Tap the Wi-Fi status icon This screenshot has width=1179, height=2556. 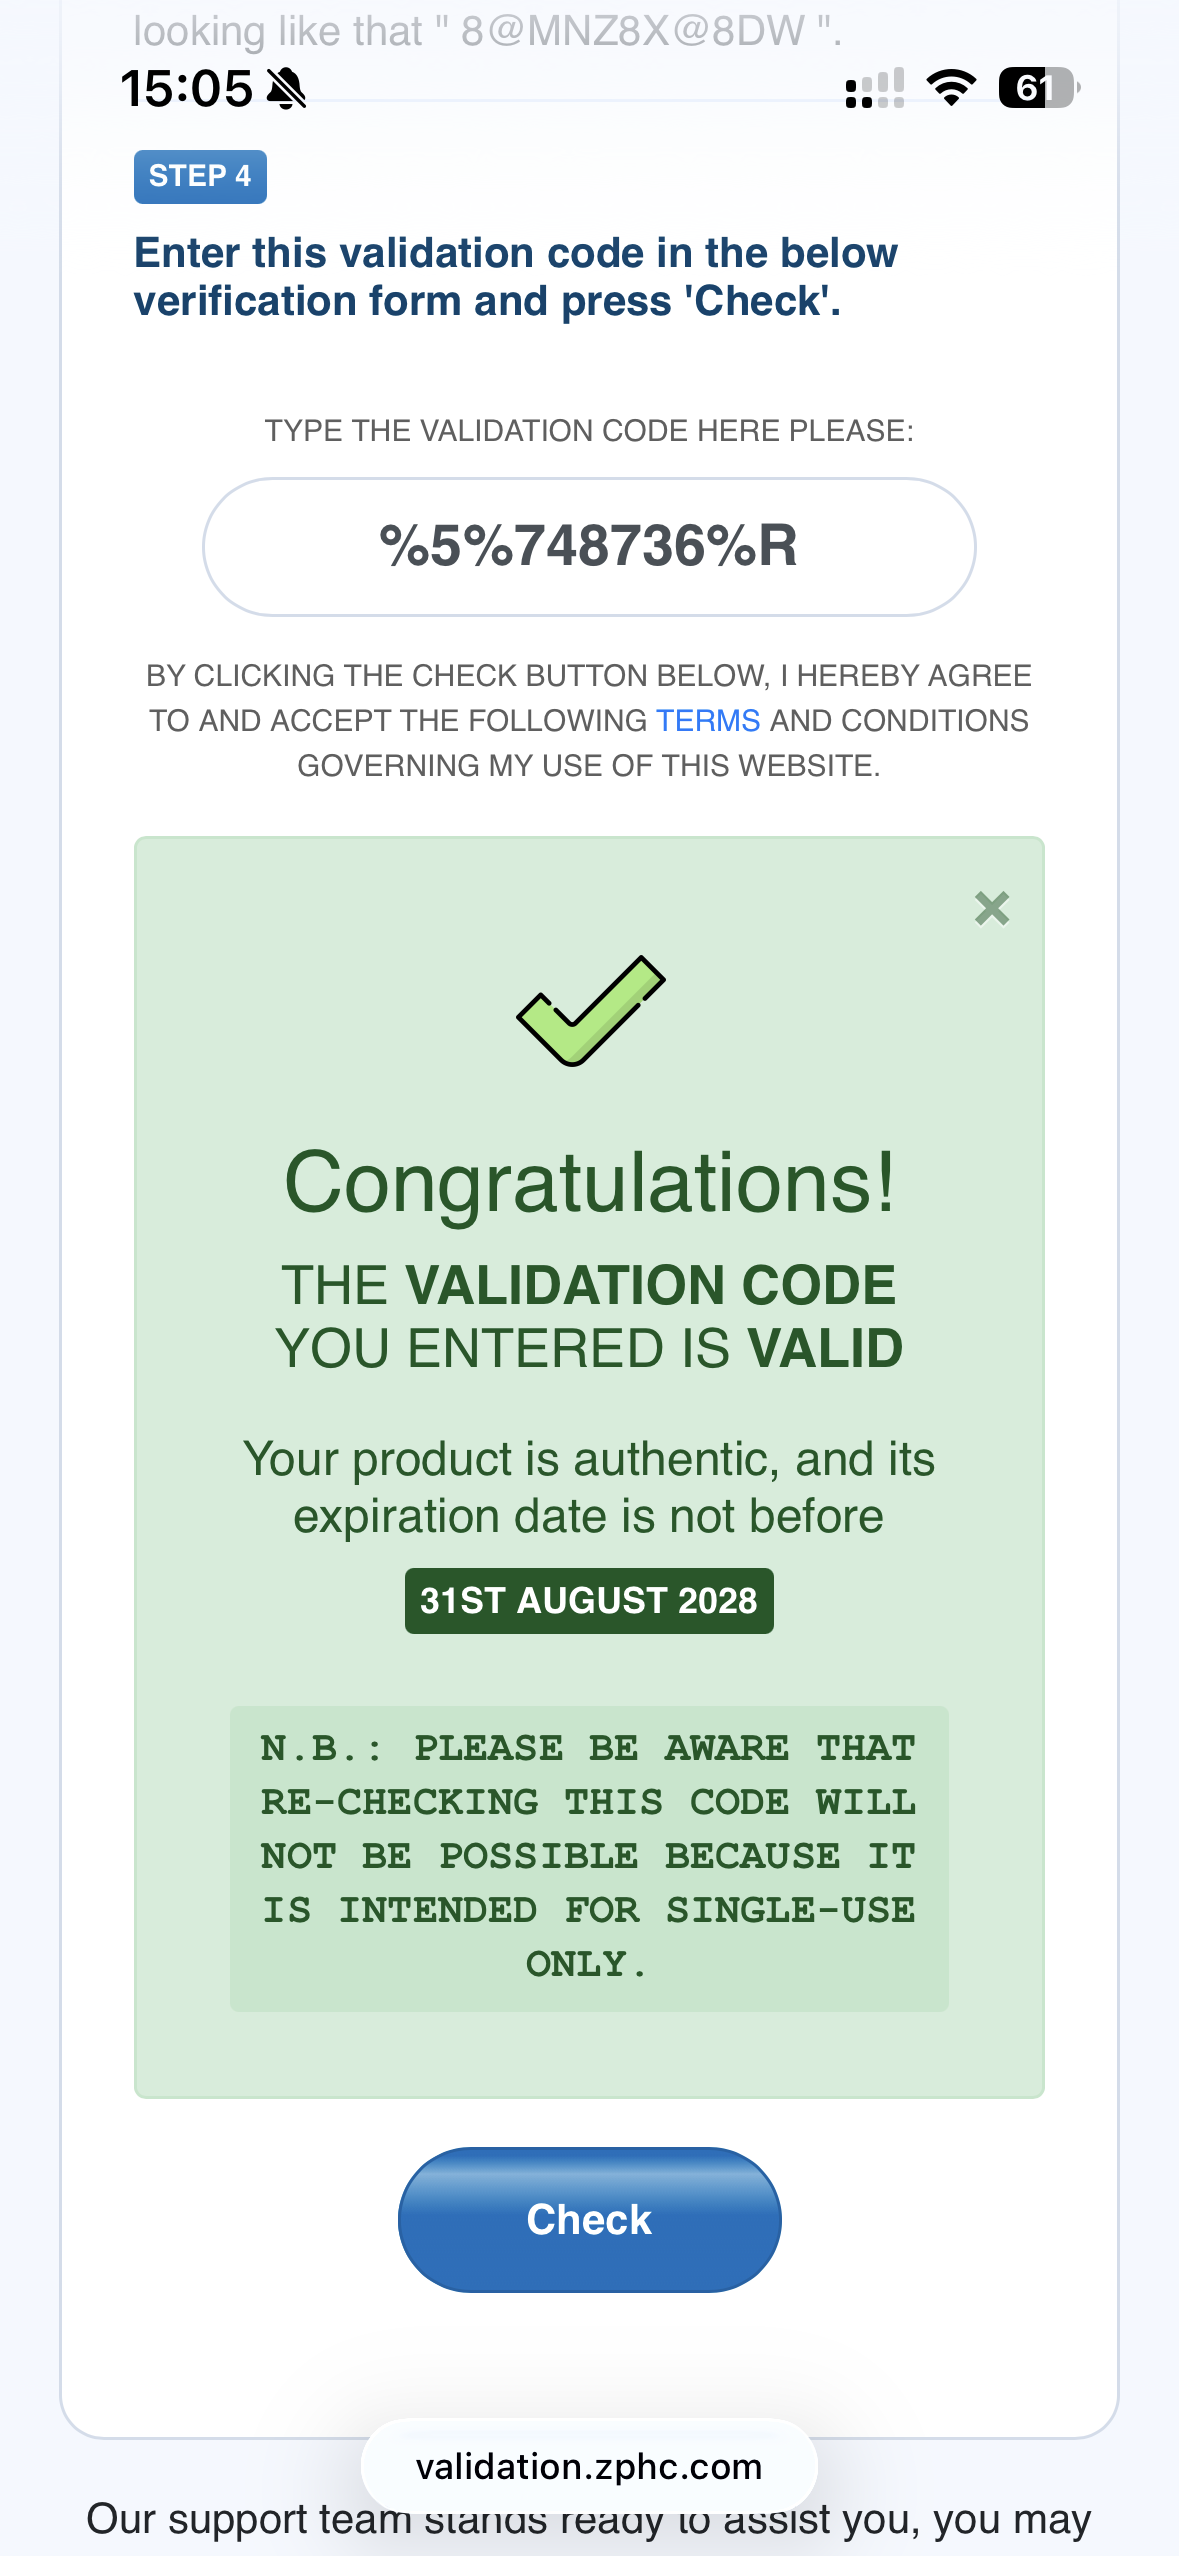point(951,88)
